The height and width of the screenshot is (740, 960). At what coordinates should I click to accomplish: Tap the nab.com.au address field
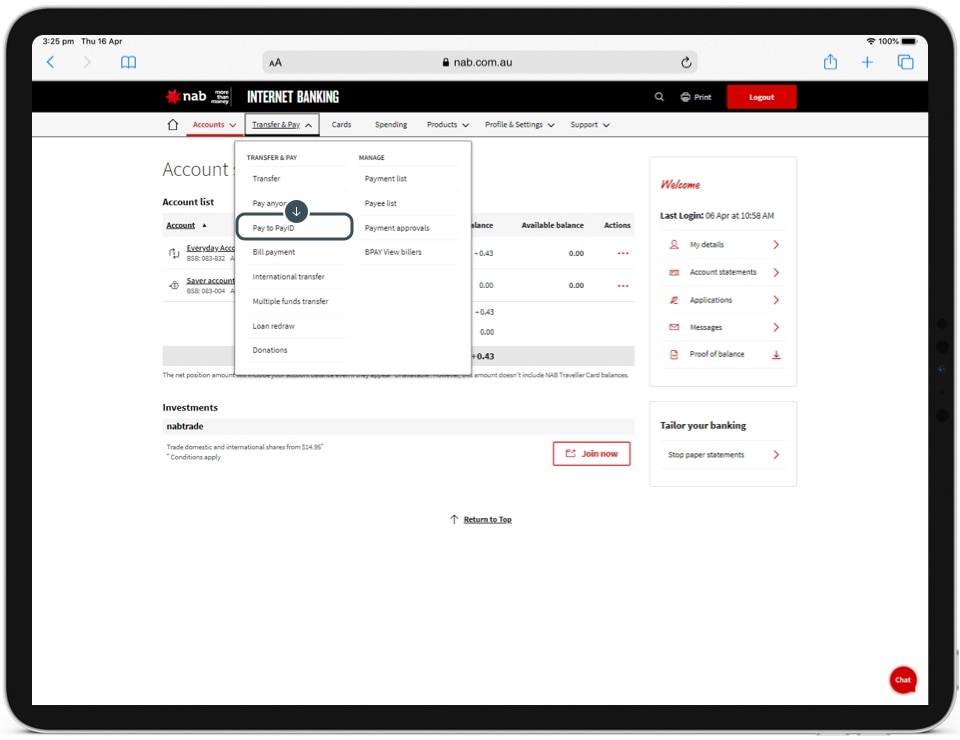pos(477,62)
